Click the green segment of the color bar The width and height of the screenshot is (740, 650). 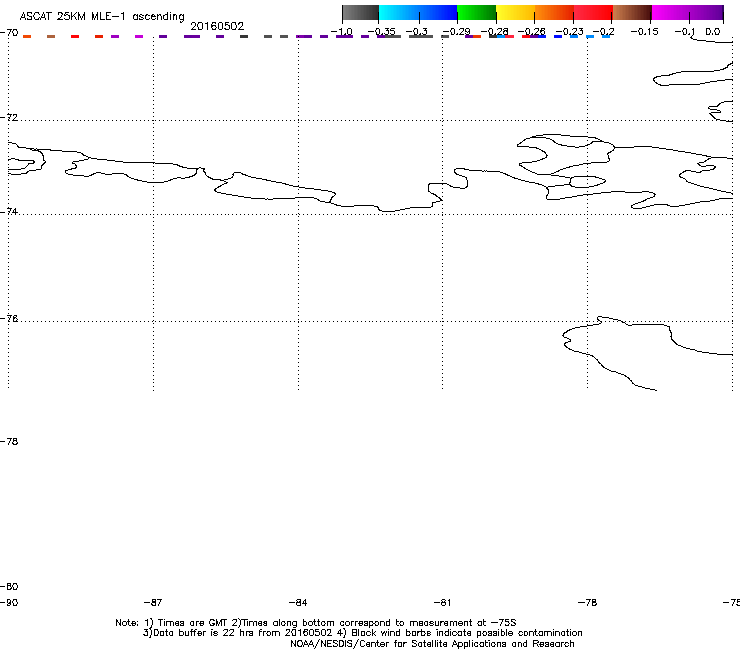click(476, 13)
